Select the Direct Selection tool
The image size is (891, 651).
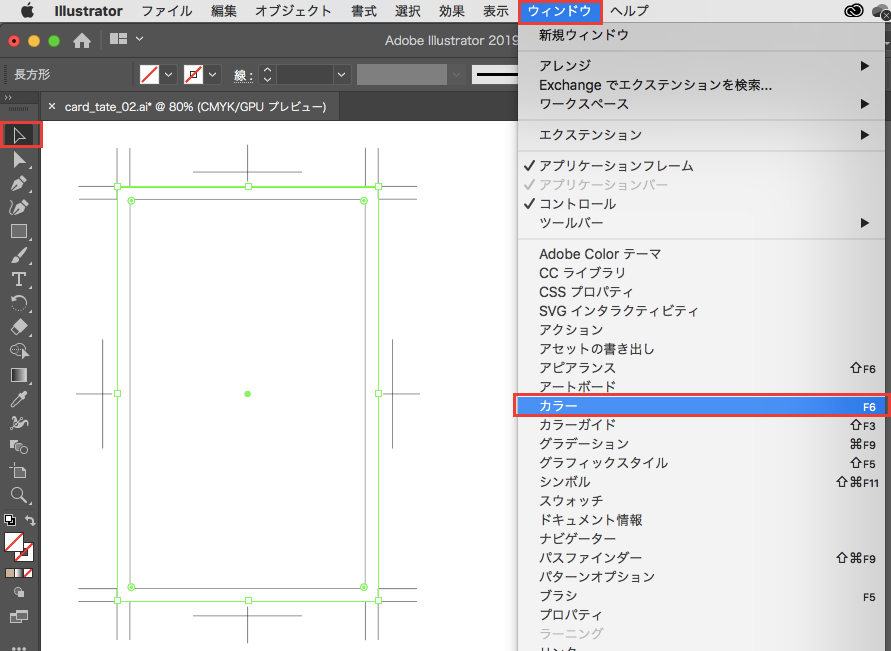coord(19,159)
